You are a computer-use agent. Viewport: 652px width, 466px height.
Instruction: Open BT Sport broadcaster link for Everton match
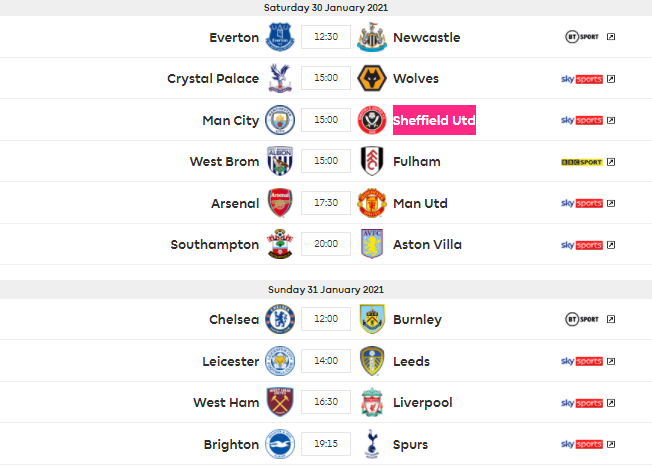589,38
